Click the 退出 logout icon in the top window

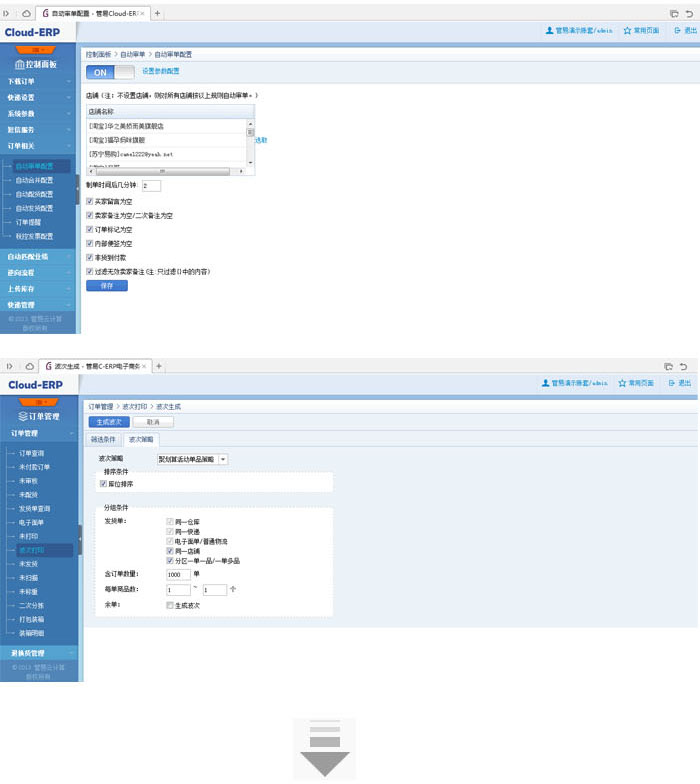point(678,30)
